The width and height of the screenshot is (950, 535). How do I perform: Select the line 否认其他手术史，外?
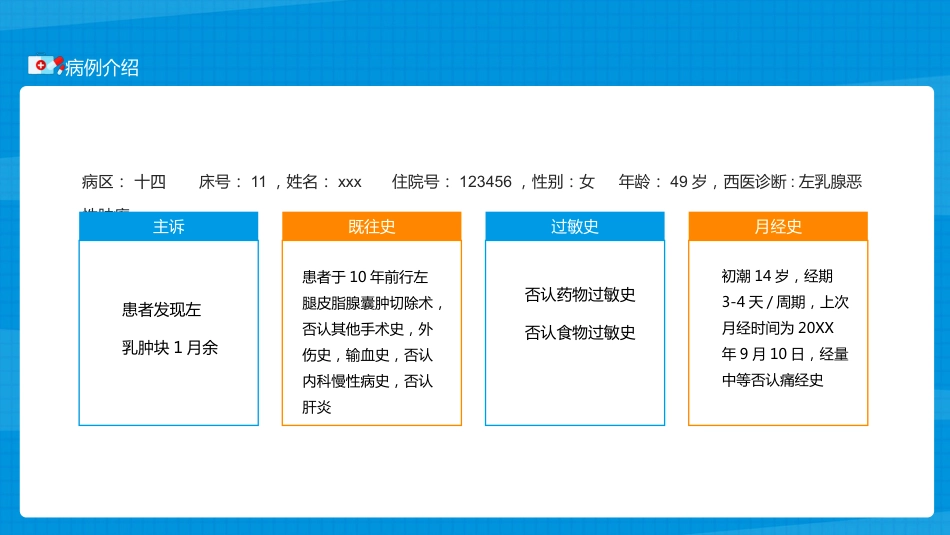(x=367, y=329)
